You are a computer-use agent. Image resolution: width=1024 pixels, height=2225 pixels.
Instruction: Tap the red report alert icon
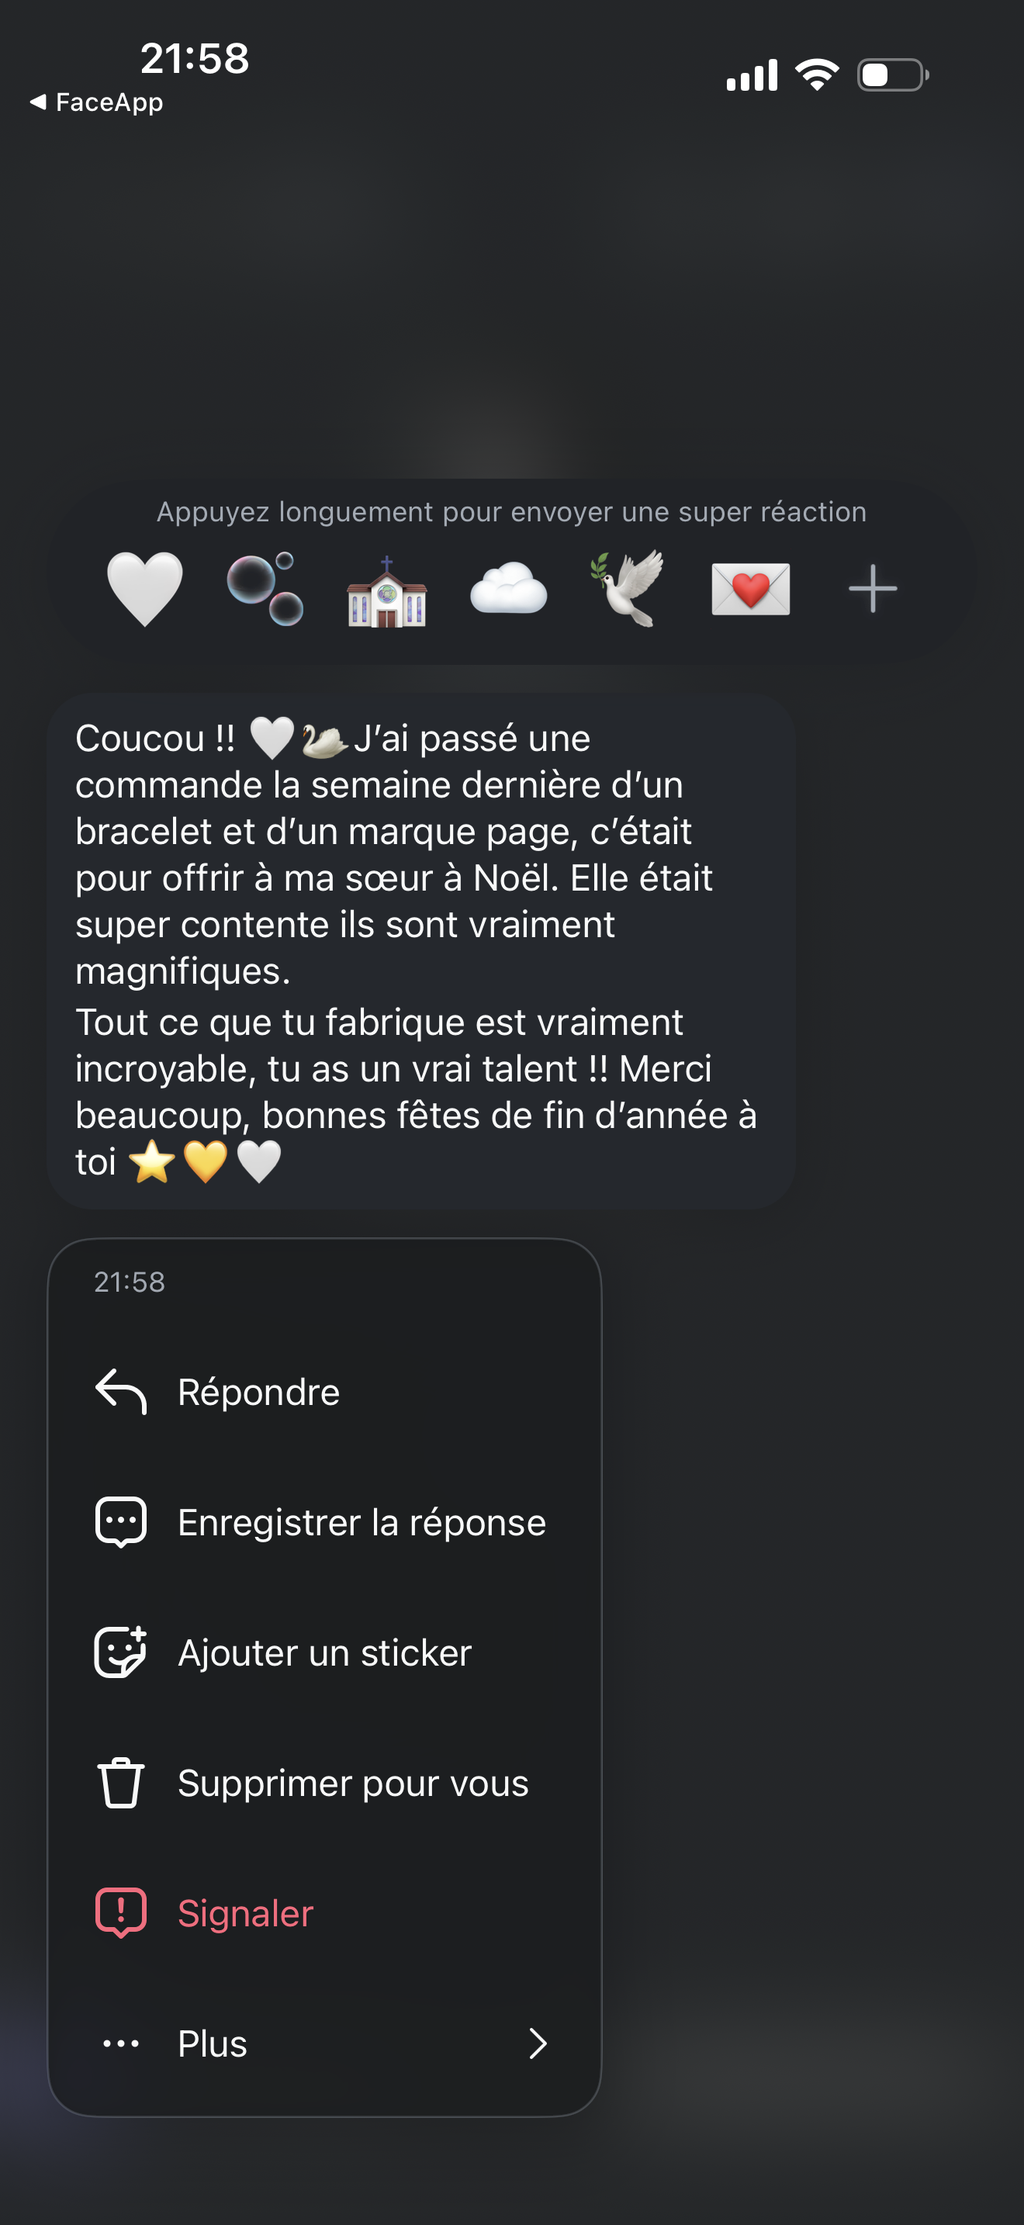(121, 1913)
